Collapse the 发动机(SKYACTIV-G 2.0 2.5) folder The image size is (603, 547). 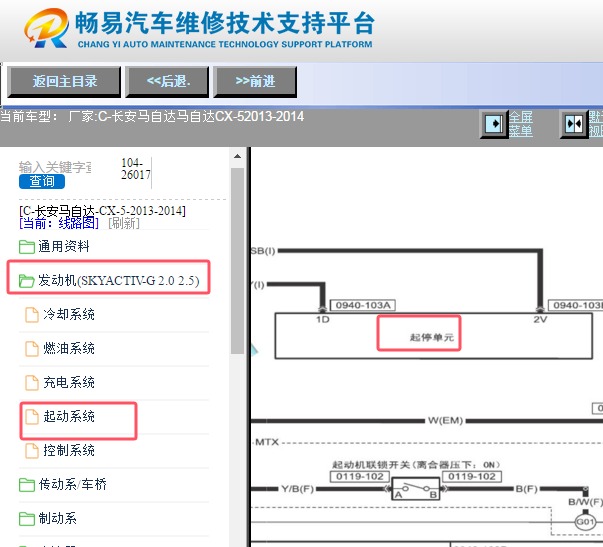tap(118, 280)
